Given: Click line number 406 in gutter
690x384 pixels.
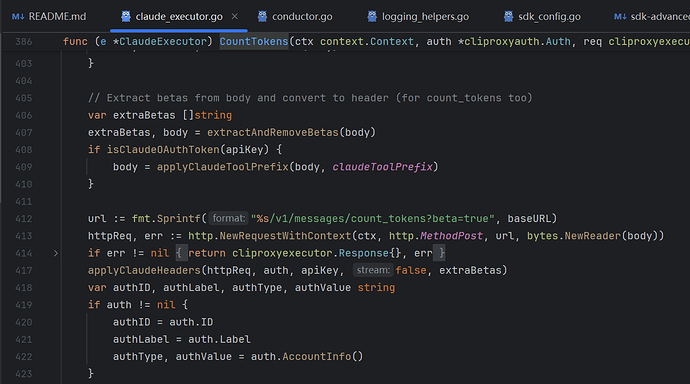Looking at the screenshot, I should [x=23, y=115].
